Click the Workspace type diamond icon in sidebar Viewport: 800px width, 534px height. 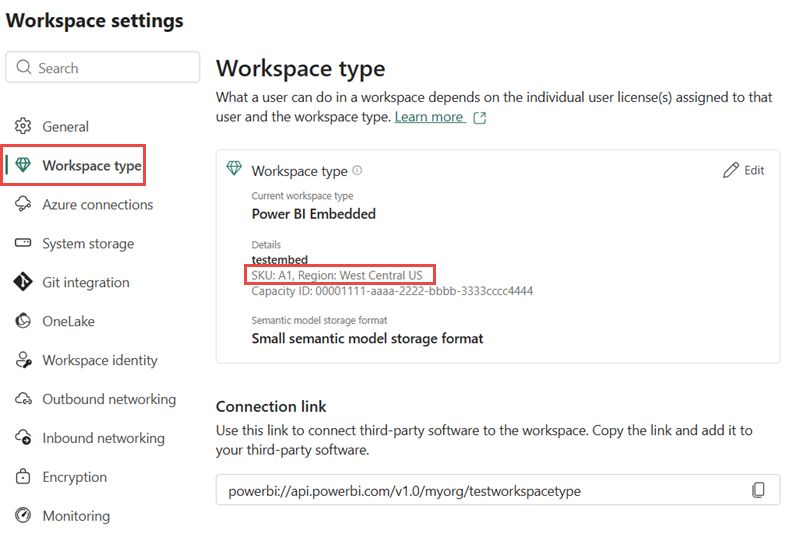pos(23,165)
